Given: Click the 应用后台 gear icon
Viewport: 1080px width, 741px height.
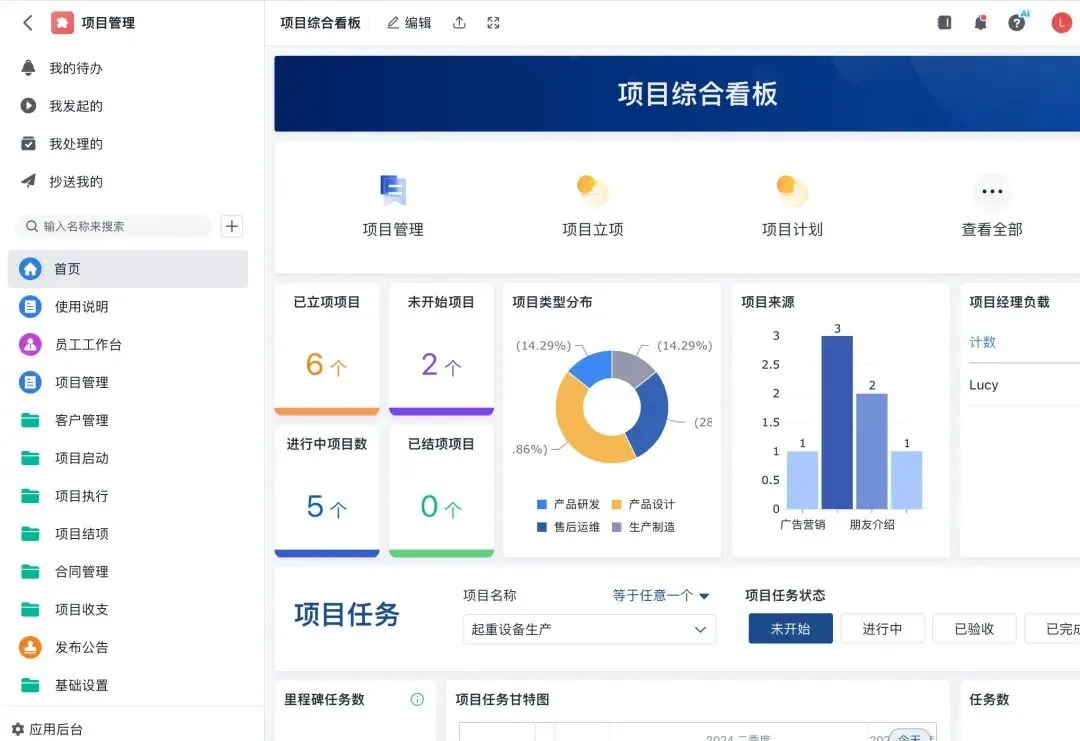Looking at the screenshot, I should [x=18, y=729].
